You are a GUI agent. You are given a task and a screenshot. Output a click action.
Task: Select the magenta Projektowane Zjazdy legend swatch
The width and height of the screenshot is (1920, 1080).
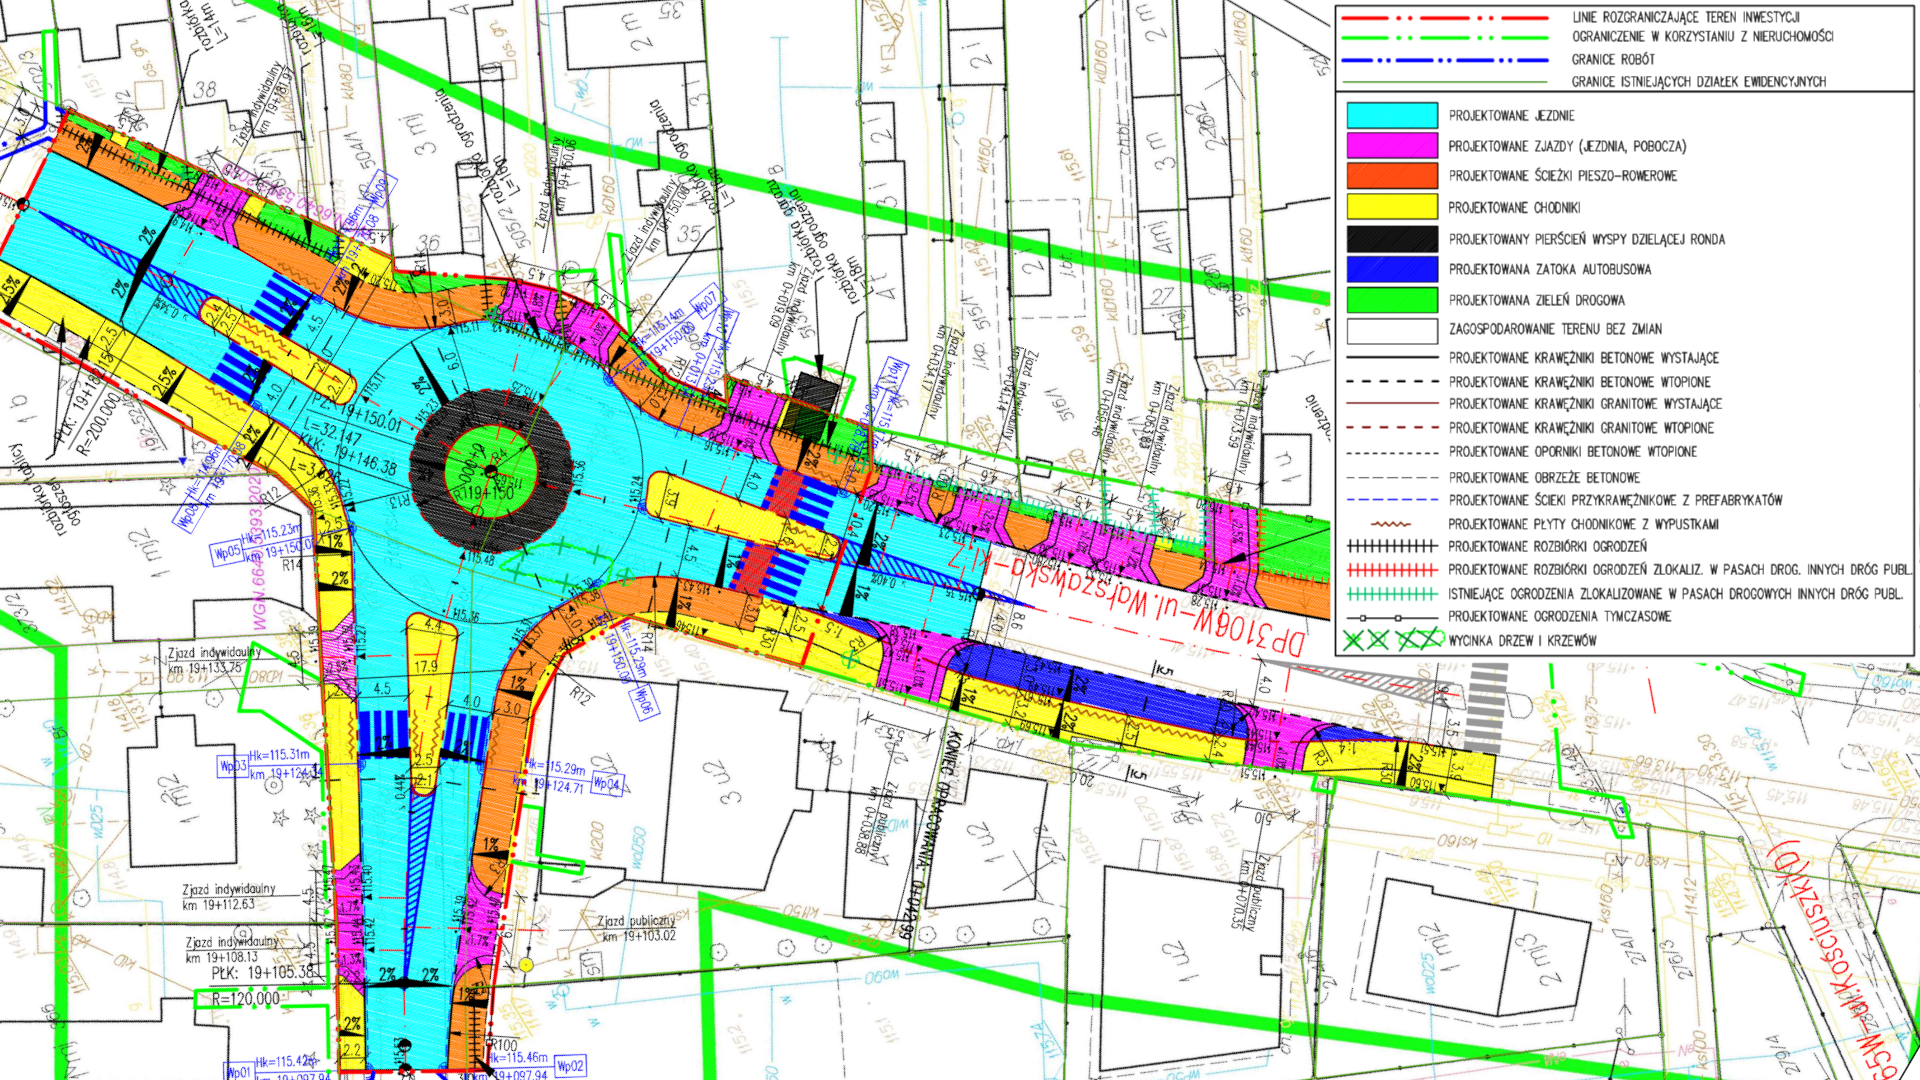pyautogui.click(x=1391, y=145)
